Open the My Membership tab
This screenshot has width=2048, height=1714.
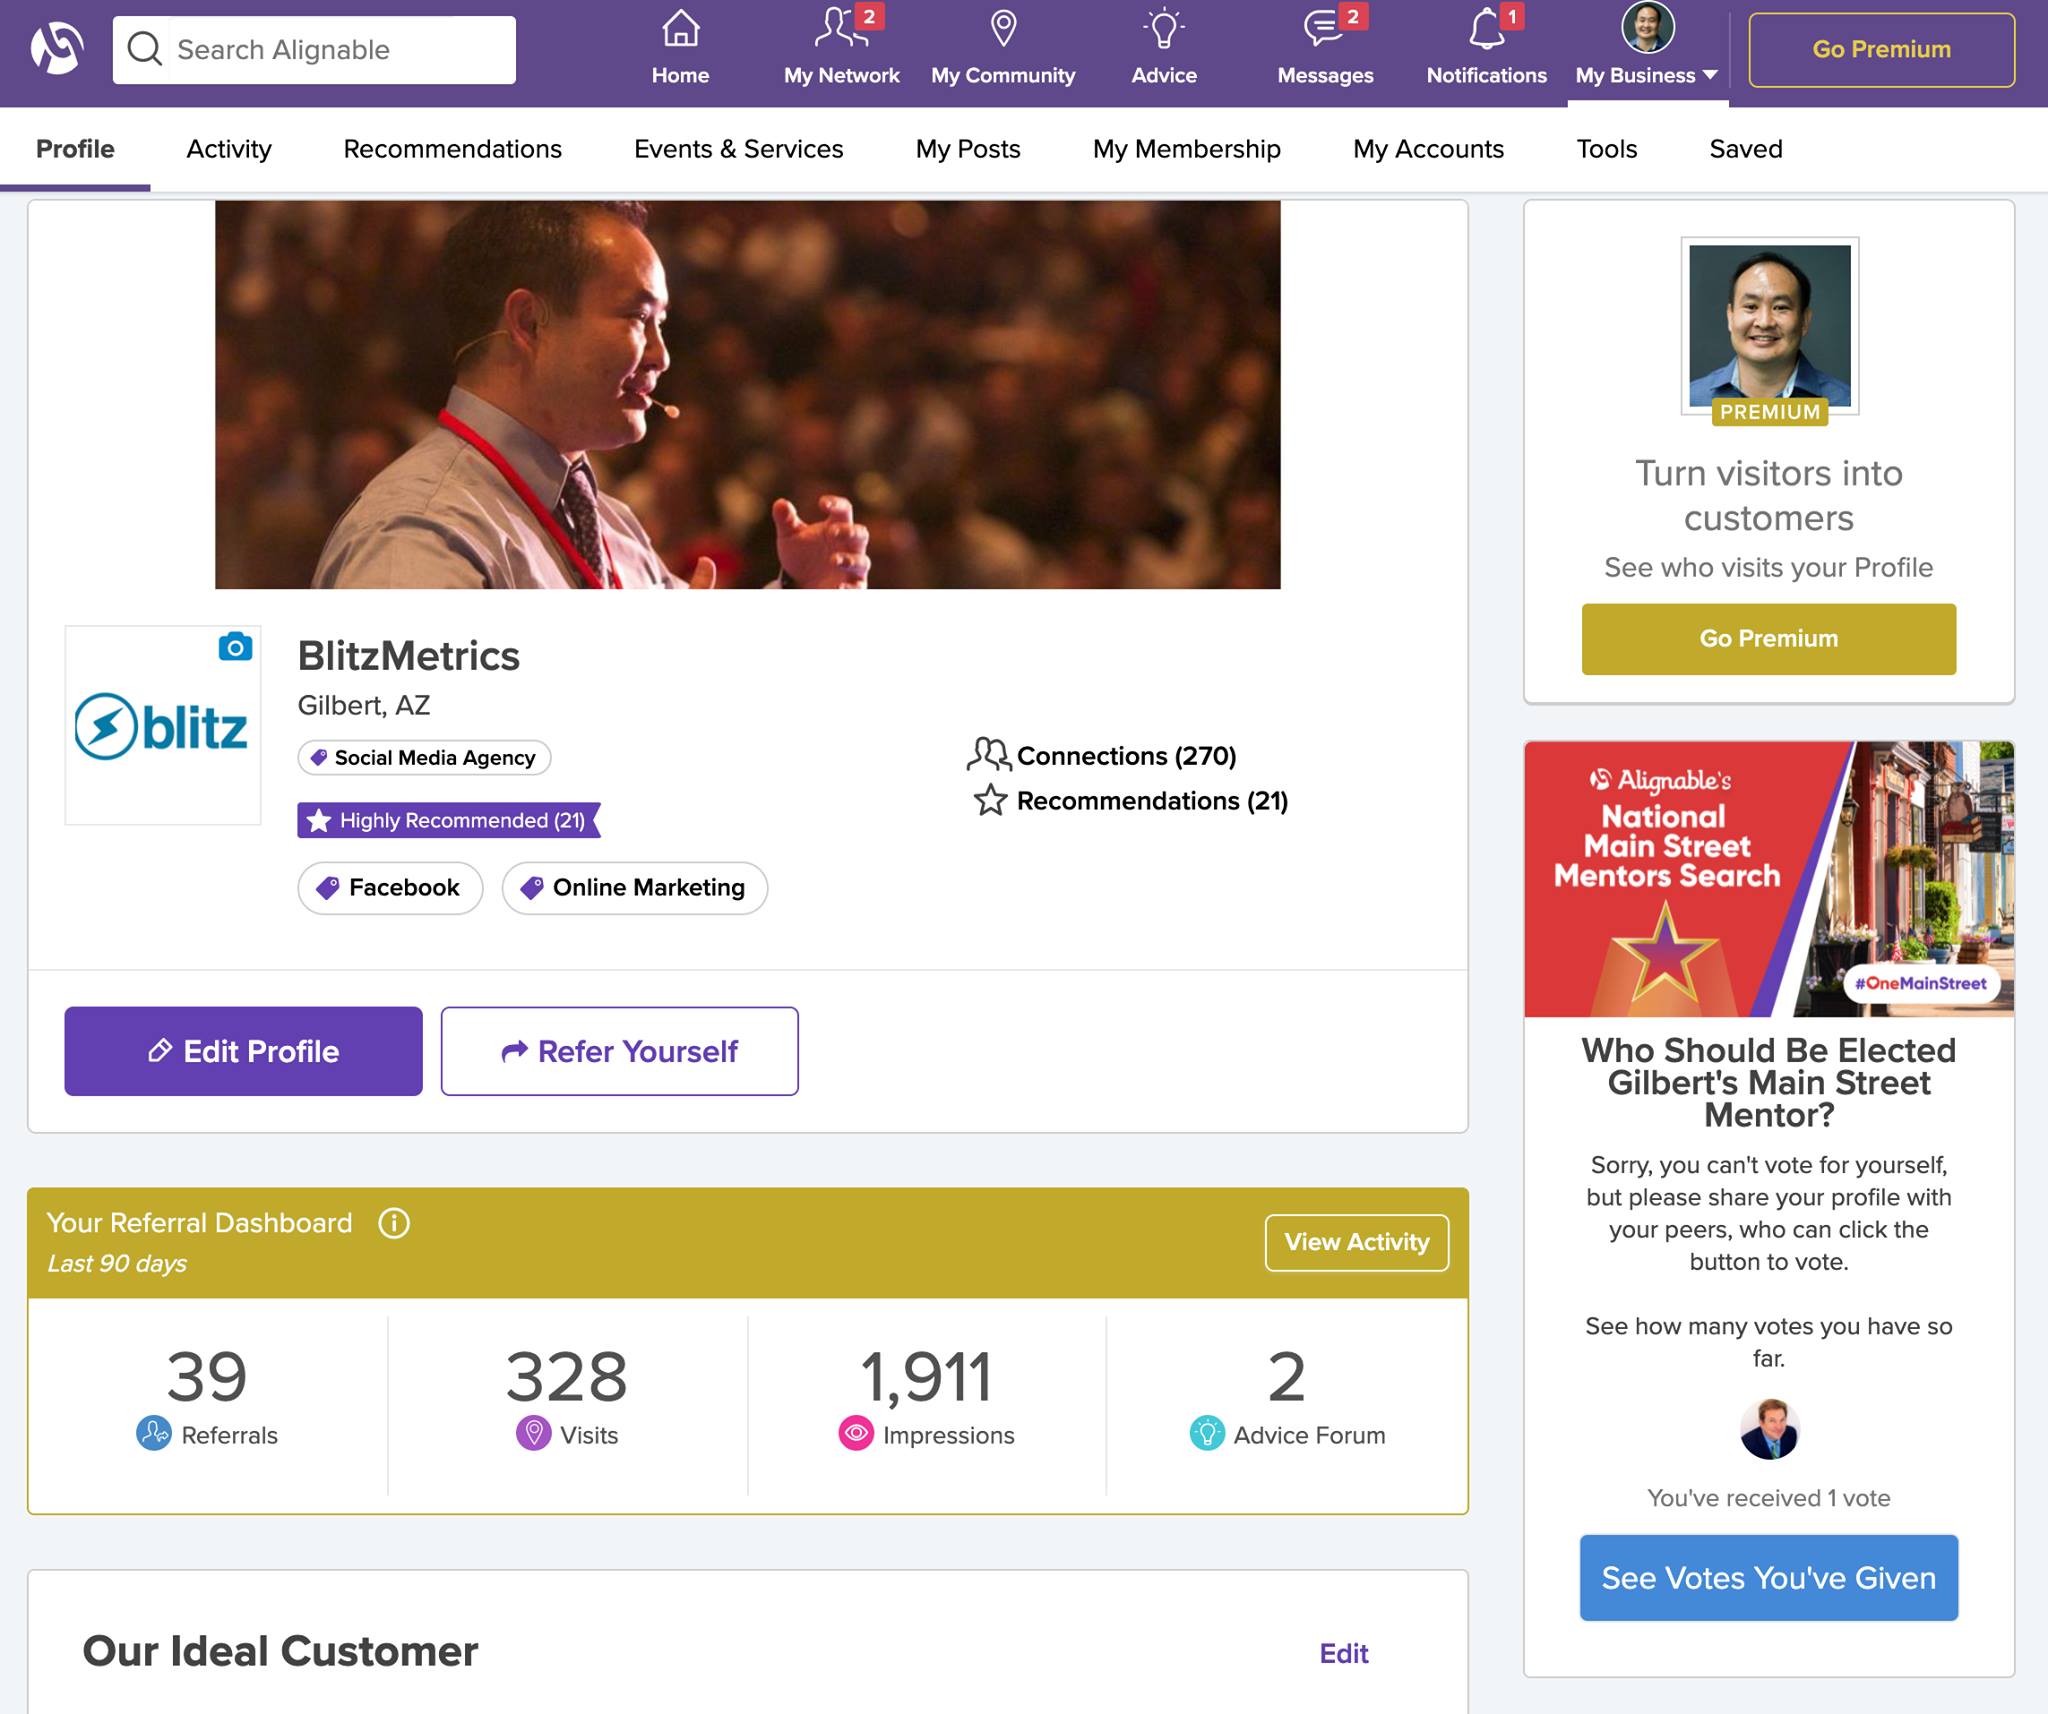(x=1187, y=149)
